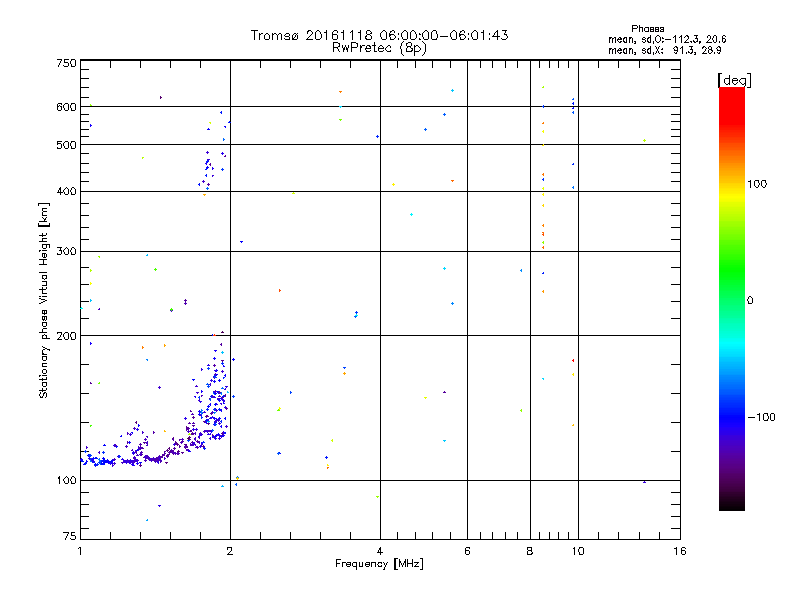Click the plot title 'Tromsø 20161118 06:00:00-06:01:43'
The image size is (800, 600).
379,35
